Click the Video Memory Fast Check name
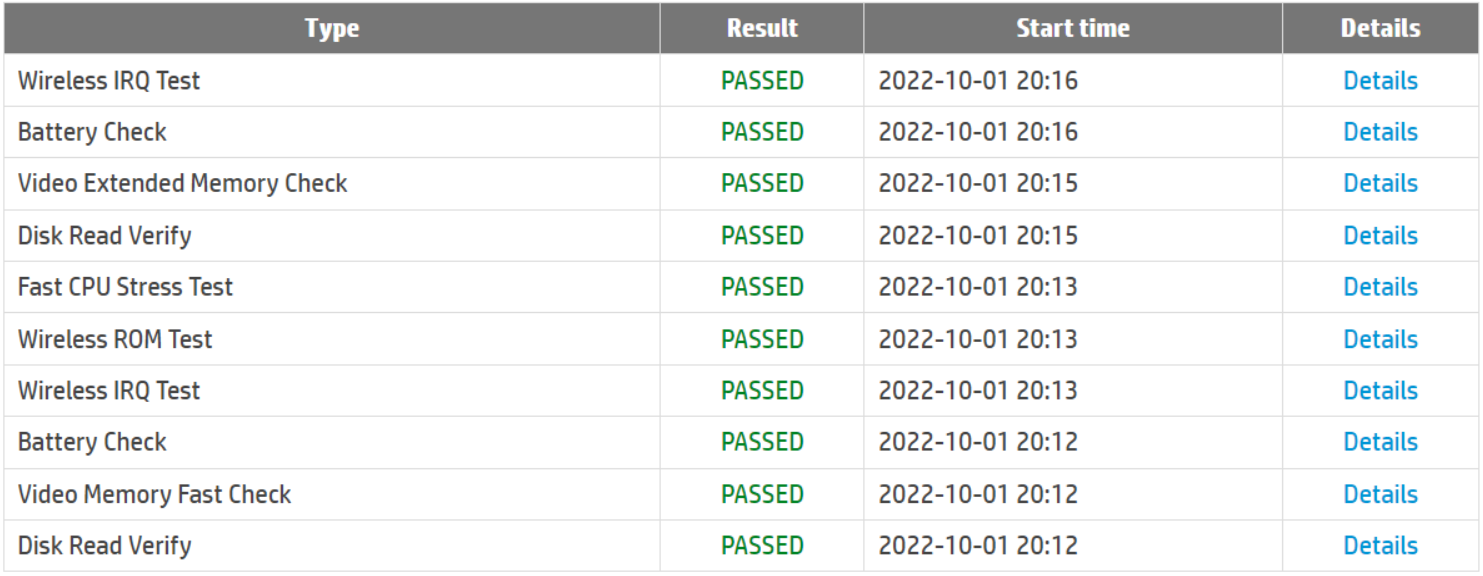Image resolution: width=1483 pixels, height=576 pixels. [154, 494]
